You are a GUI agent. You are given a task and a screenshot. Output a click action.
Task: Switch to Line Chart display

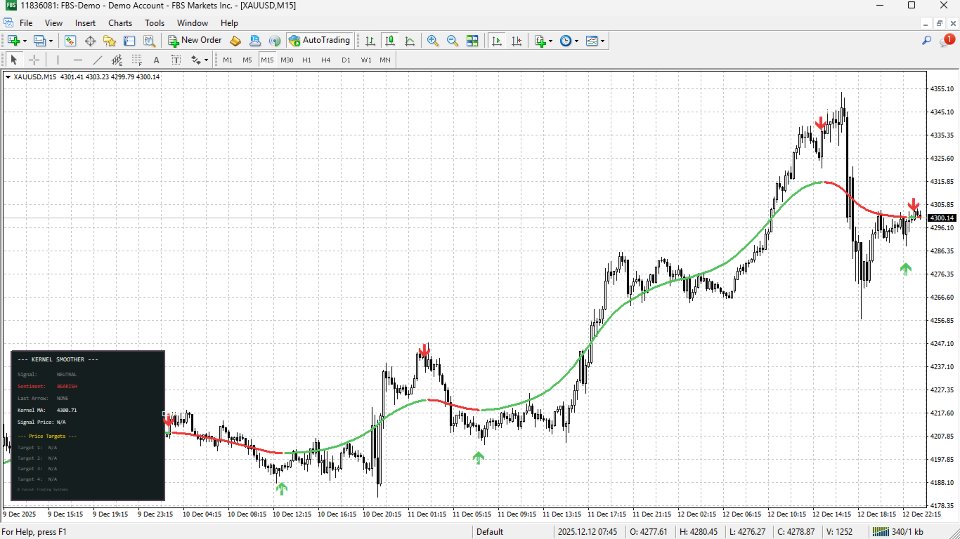(x=410, y=41)
